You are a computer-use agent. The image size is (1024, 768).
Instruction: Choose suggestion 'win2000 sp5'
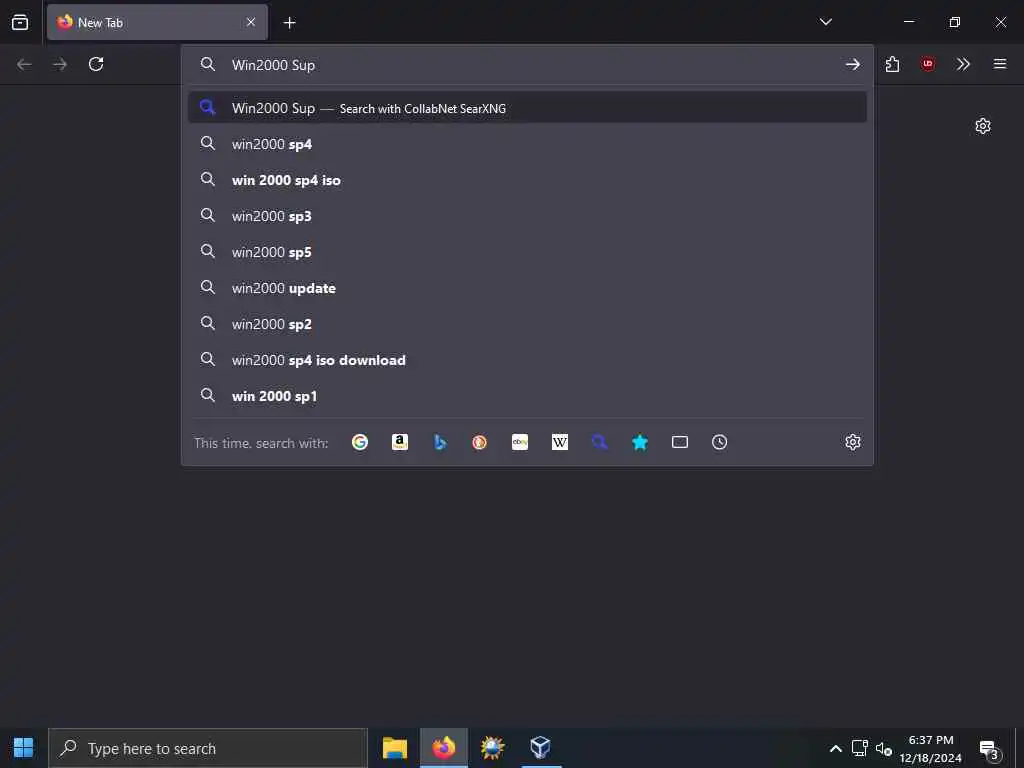[x=527, y=251]
